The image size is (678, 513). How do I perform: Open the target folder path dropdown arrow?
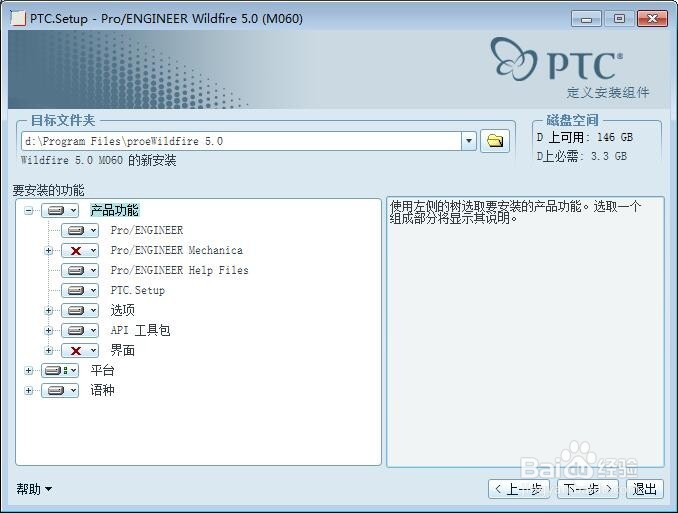click(469, 141)
